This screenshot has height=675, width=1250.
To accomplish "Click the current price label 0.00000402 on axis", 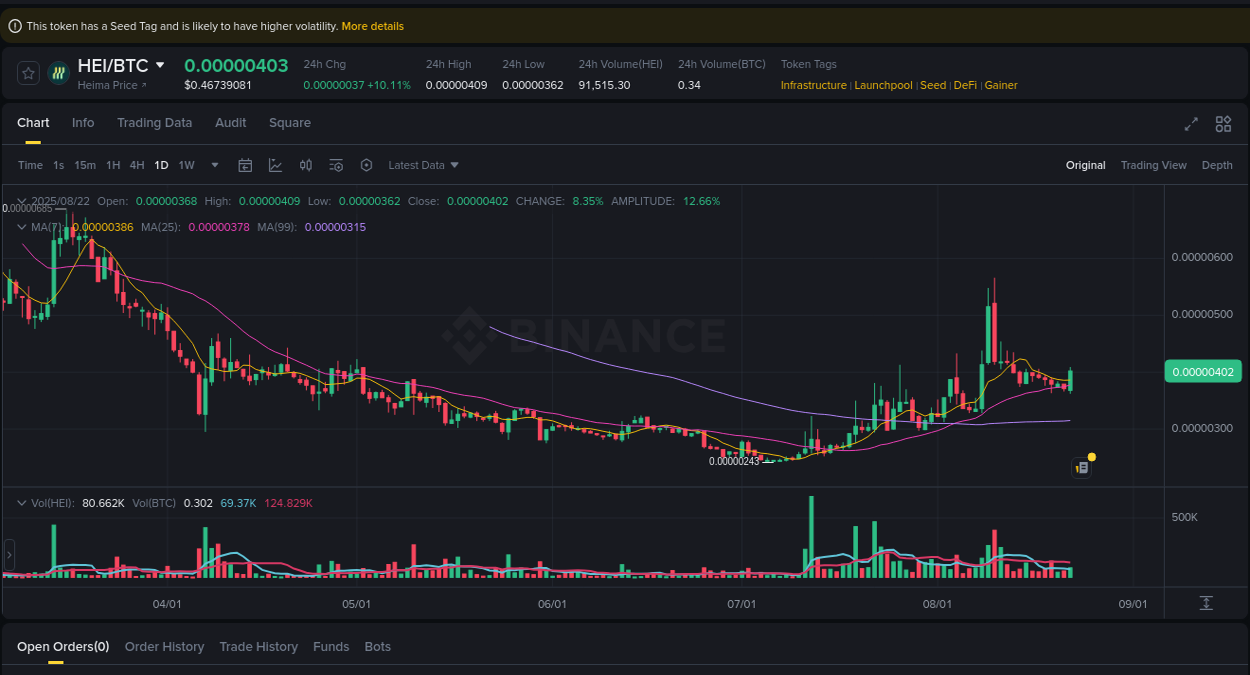I will [1203, 372].
